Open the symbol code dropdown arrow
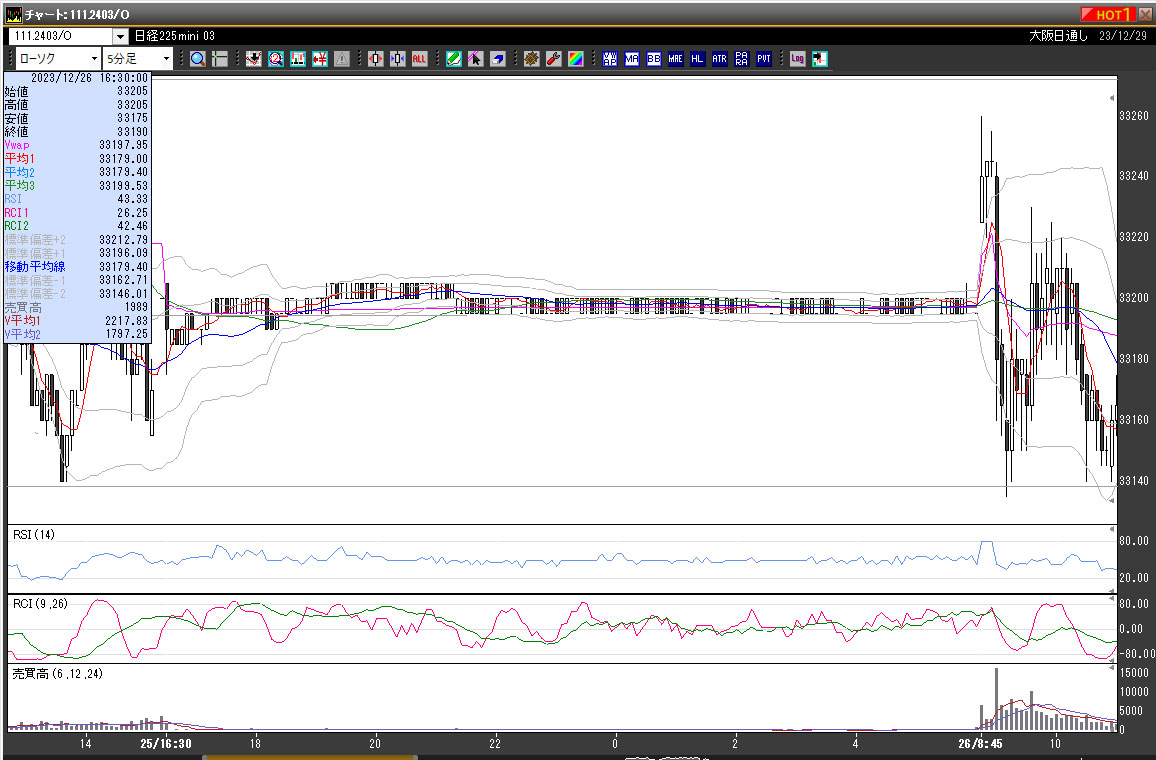This screenshot has width=1156, height=760. tap(121, 36)
